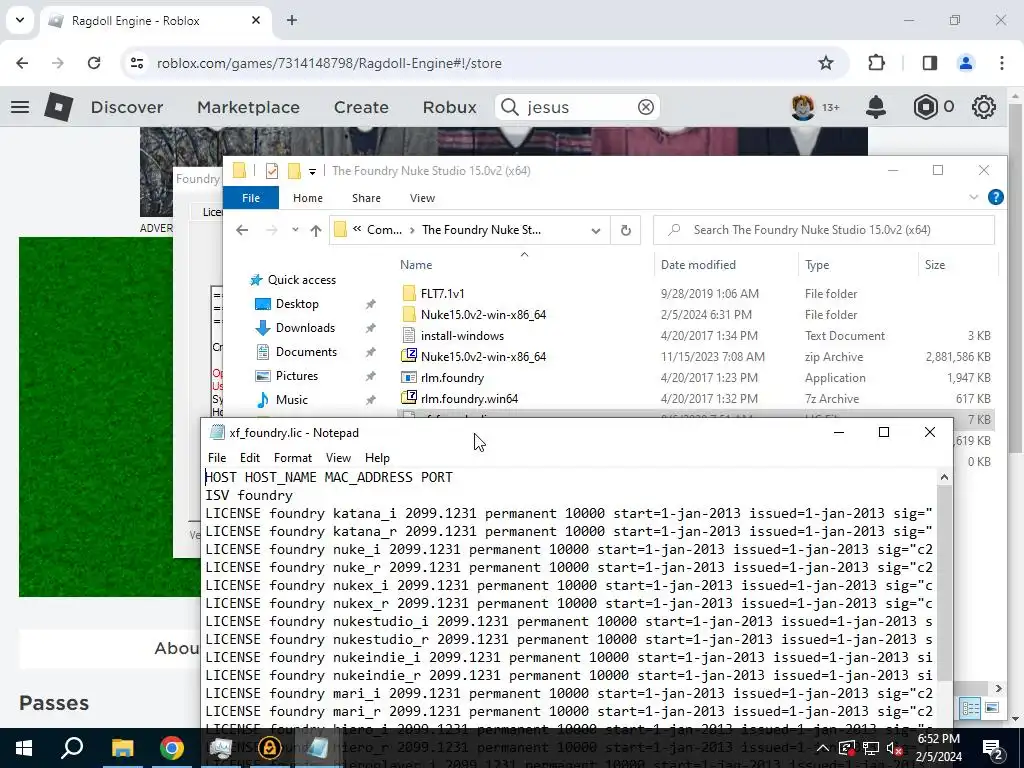The height and width of the screenshot is (768, 1024).
Task: Open Quick Access Toolbar customize dropdown
Action: (312, 172)
